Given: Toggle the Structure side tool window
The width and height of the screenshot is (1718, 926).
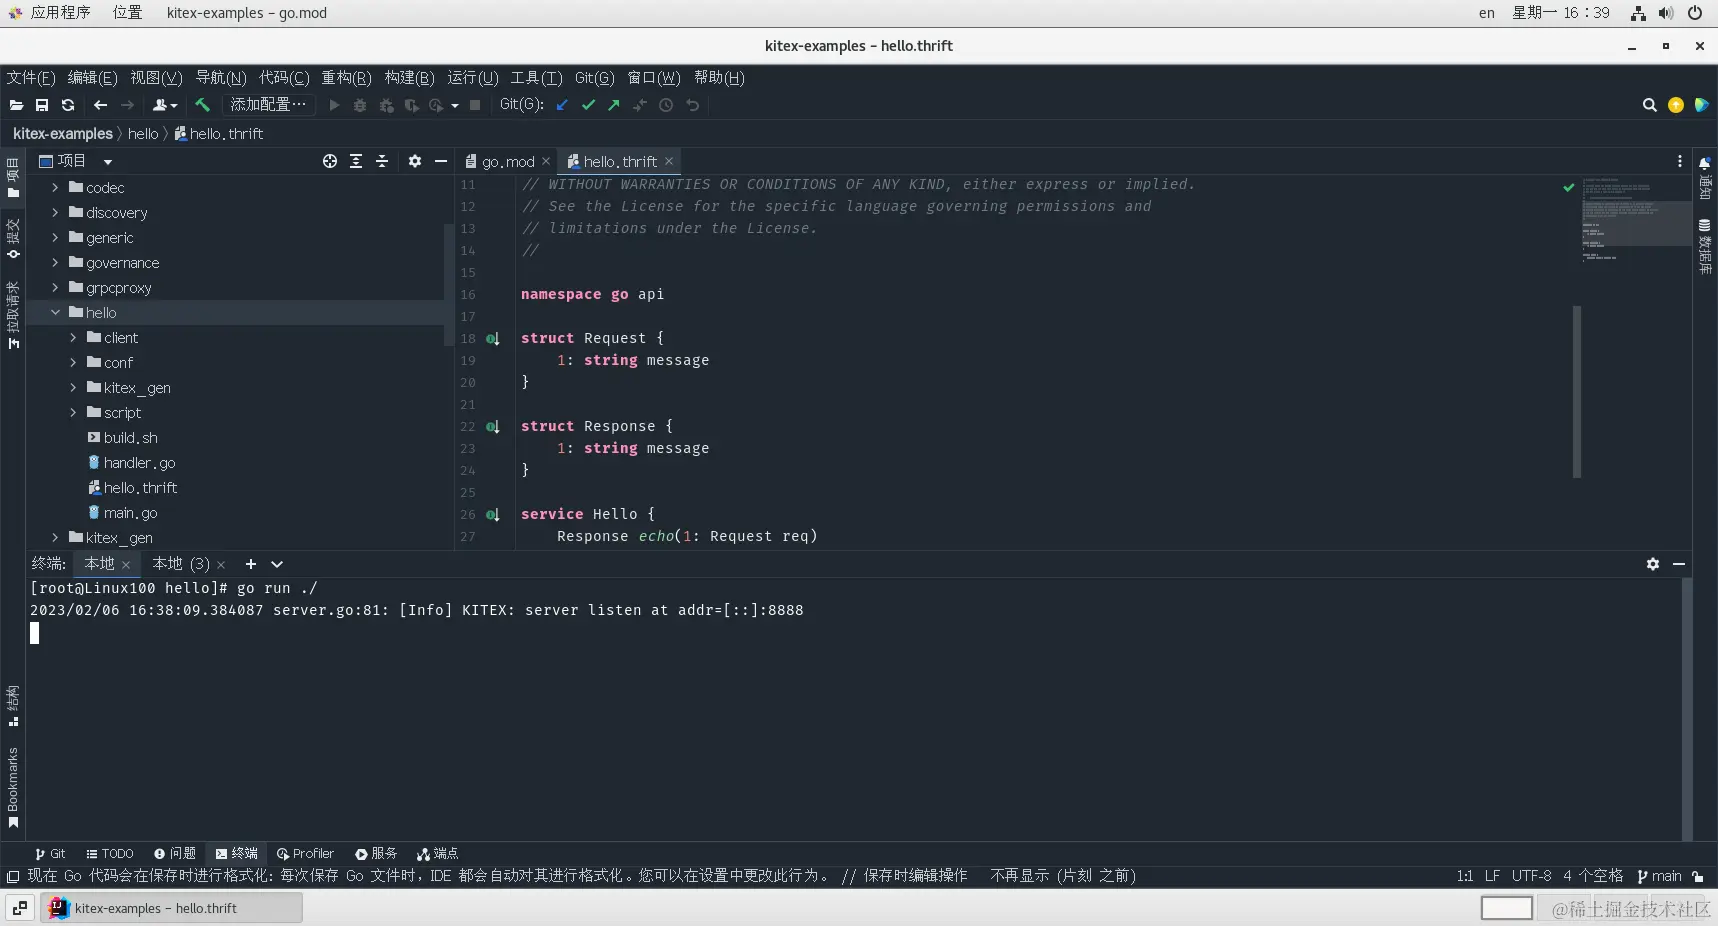Looking at the screenshot, I should coord(13,706).
